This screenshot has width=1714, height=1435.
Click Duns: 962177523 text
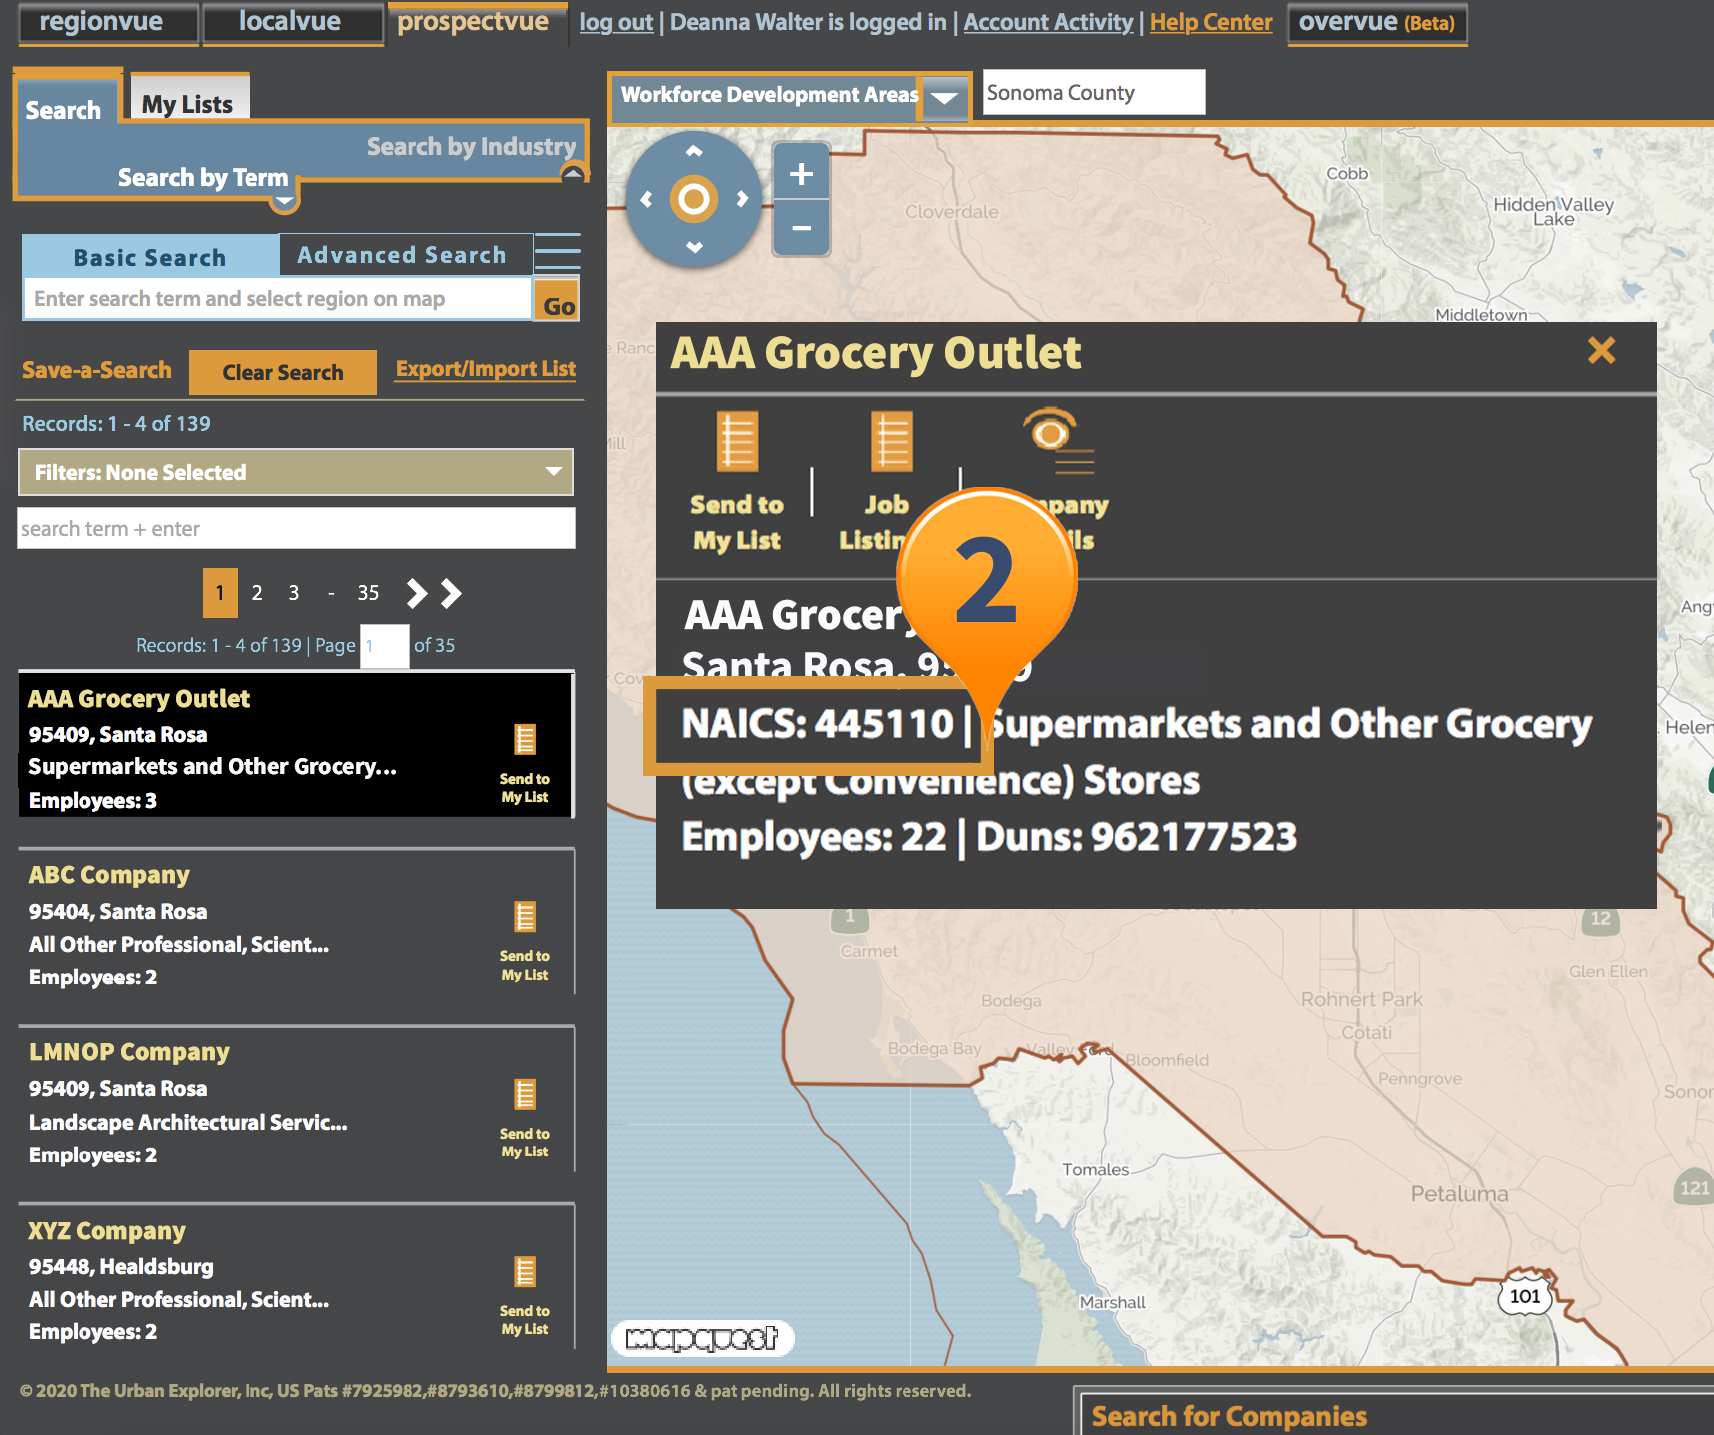[1136, 836]
